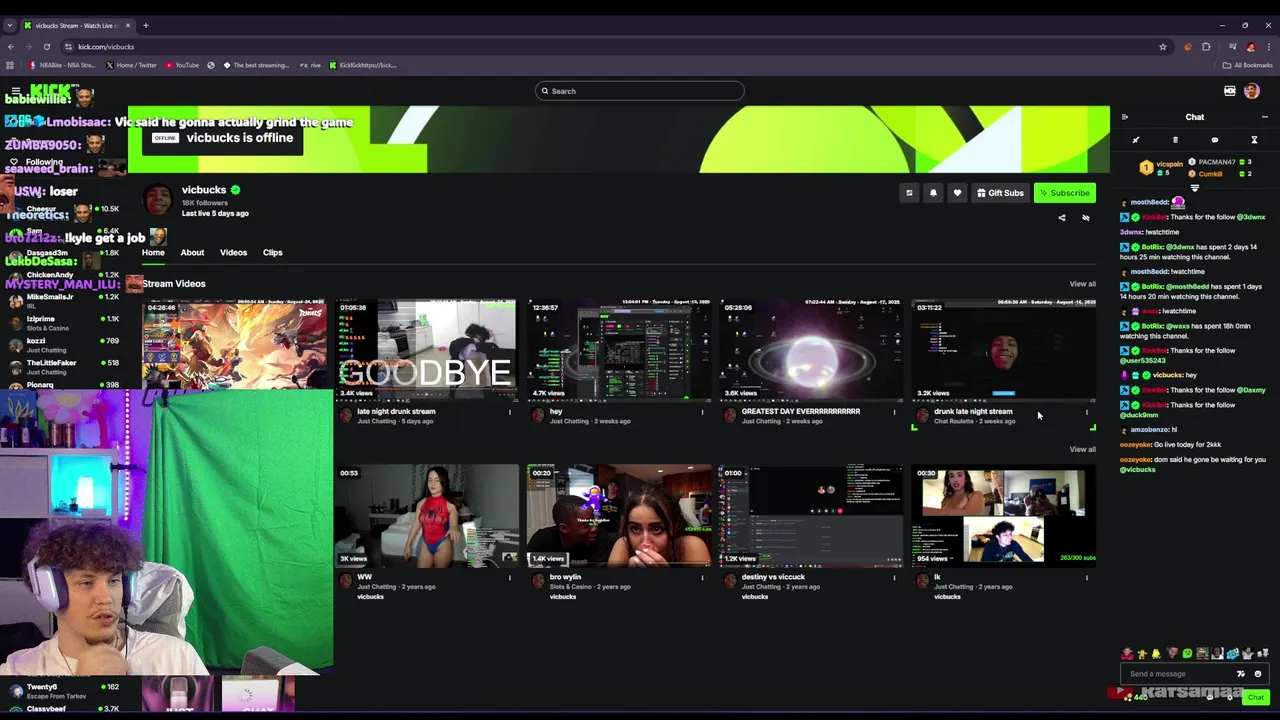1280x720 pixels.
Task: Click the share icon below Subscribe
Action: (1062, 218)
